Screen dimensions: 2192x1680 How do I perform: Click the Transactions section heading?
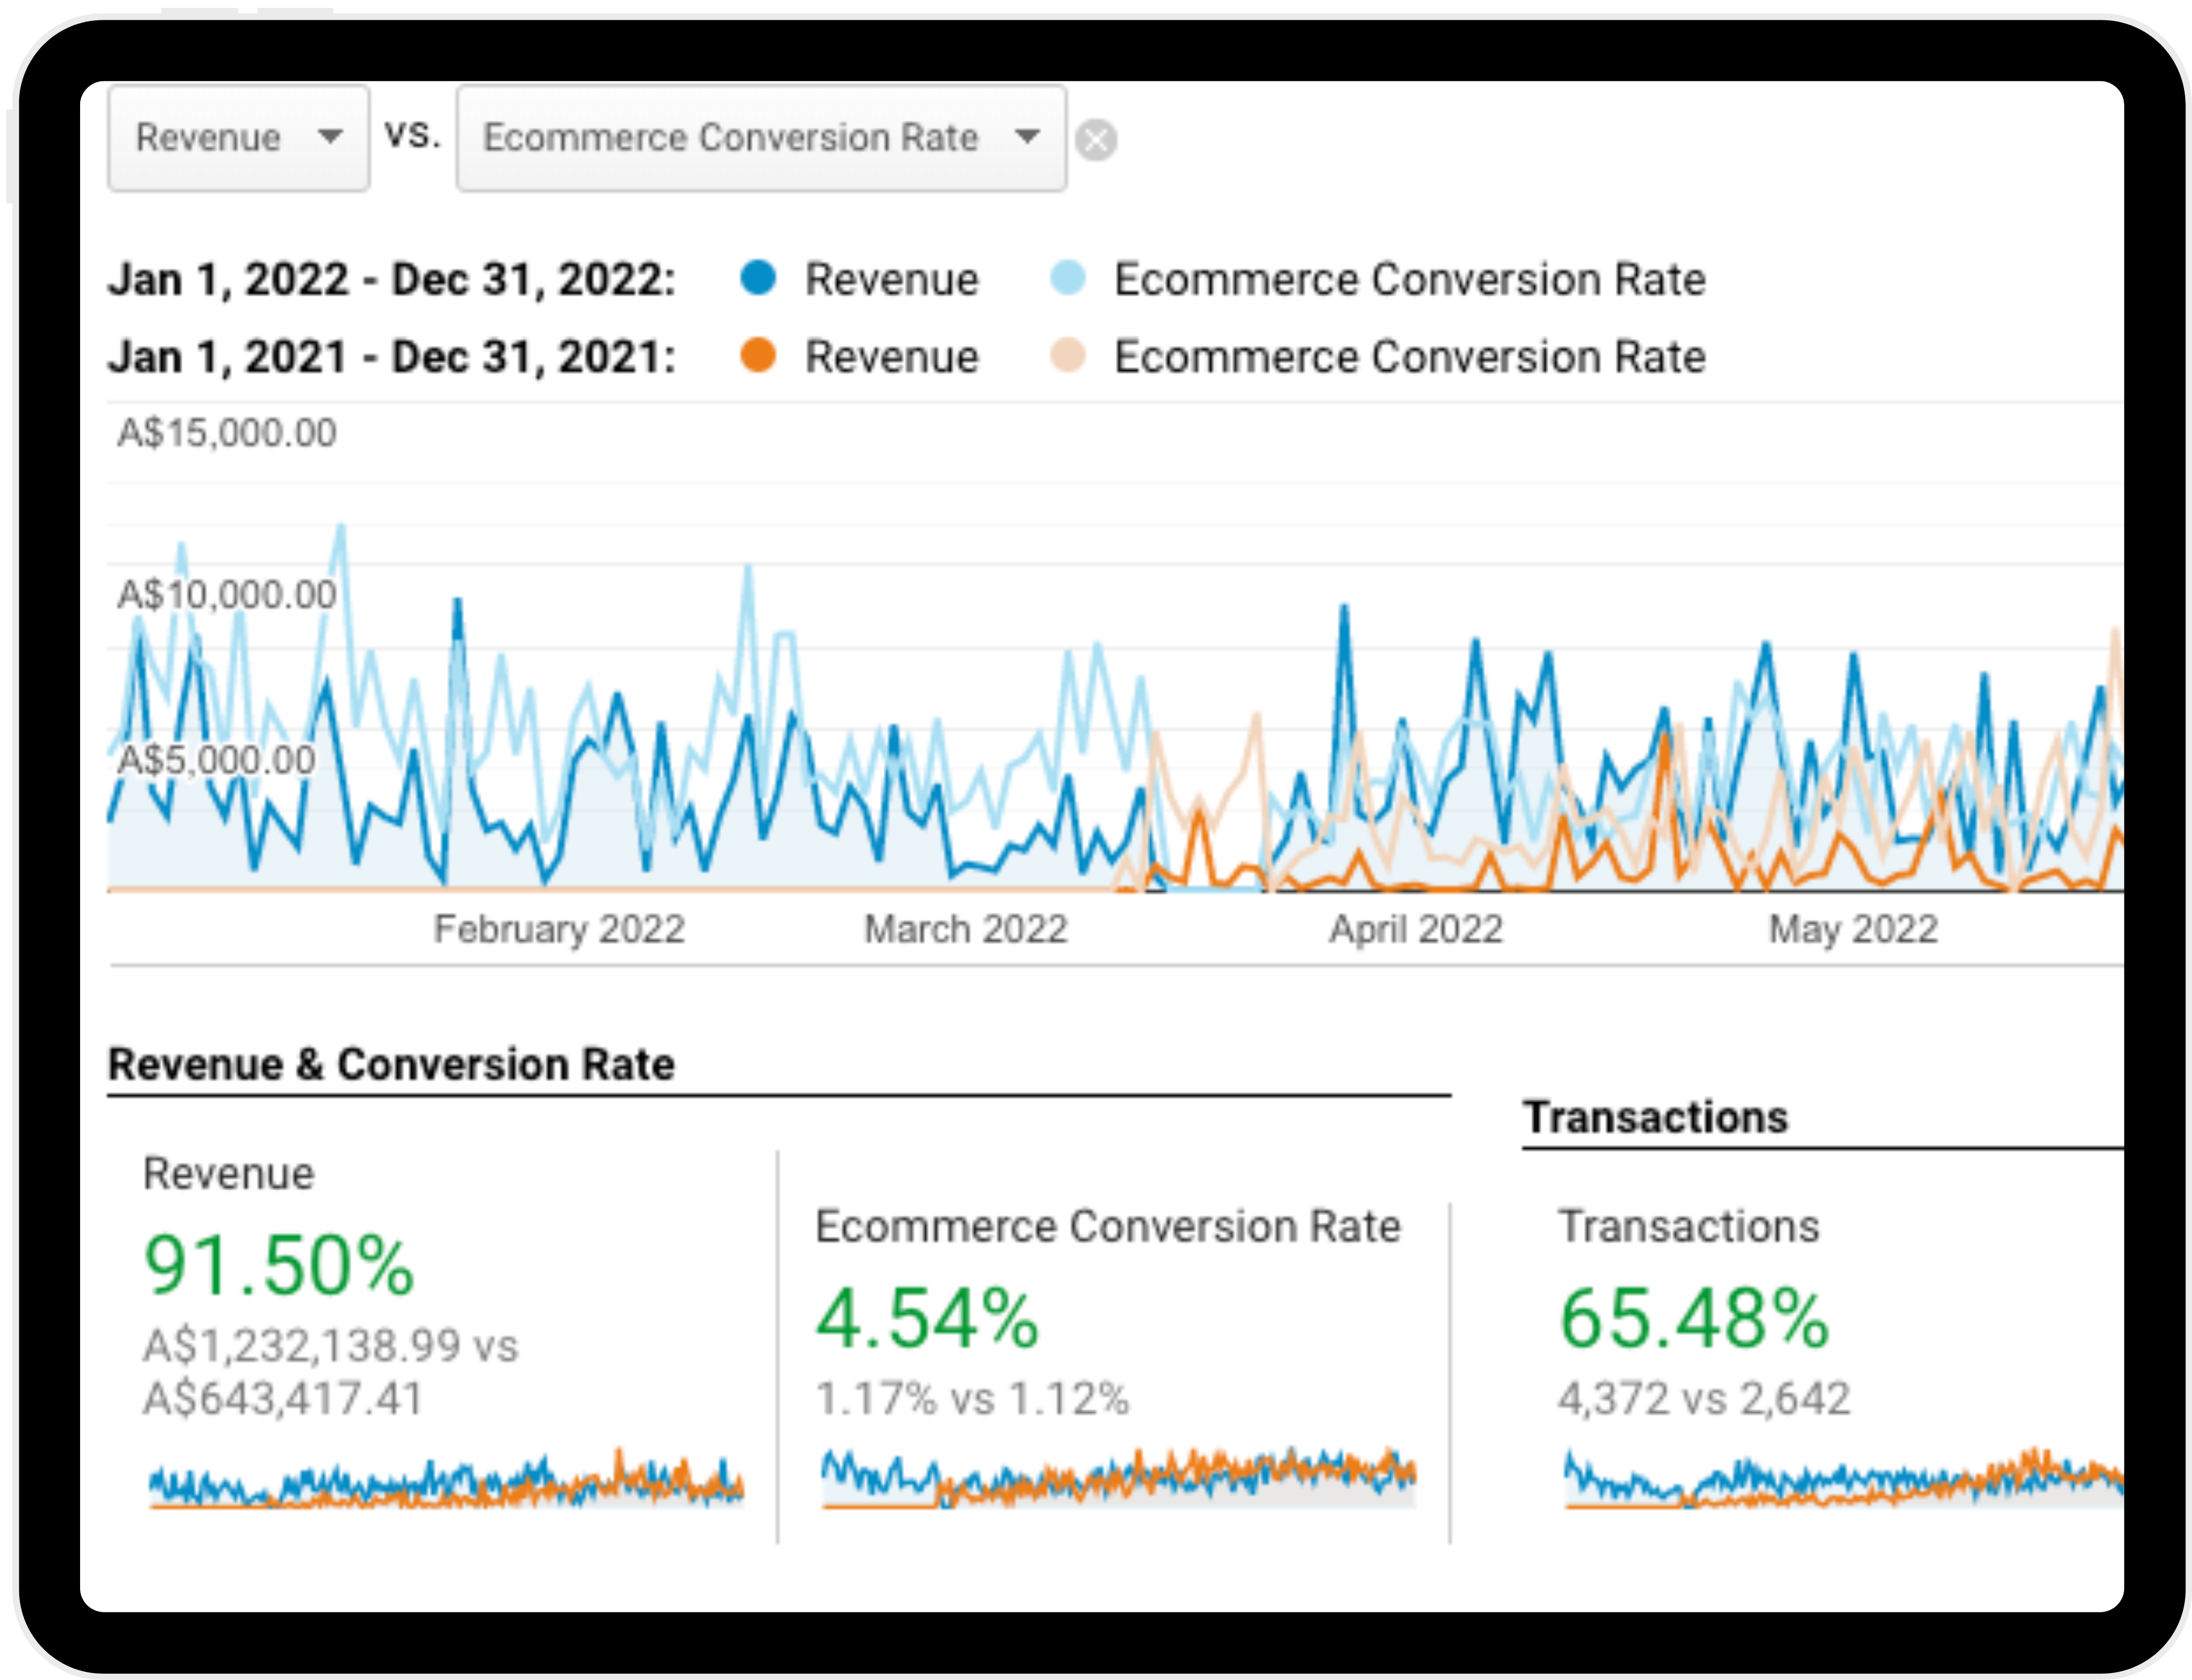click(x=1655, y=1117)
